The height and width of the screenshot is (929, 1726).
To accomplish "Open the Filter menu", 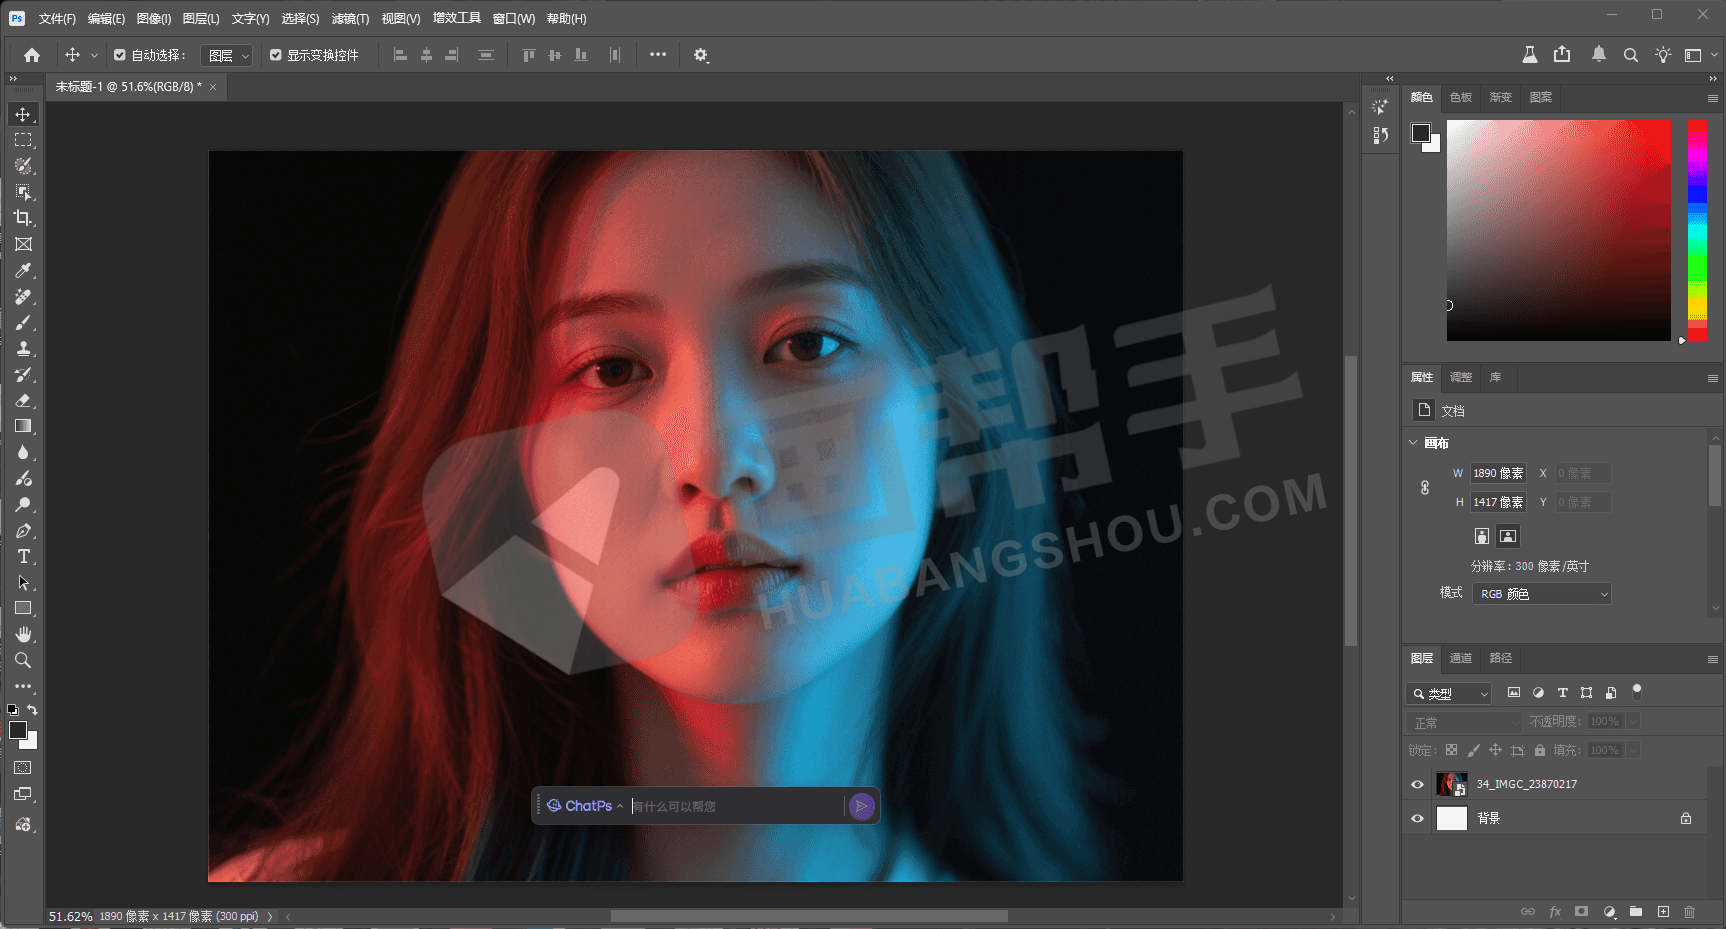I will pos(350,19).
